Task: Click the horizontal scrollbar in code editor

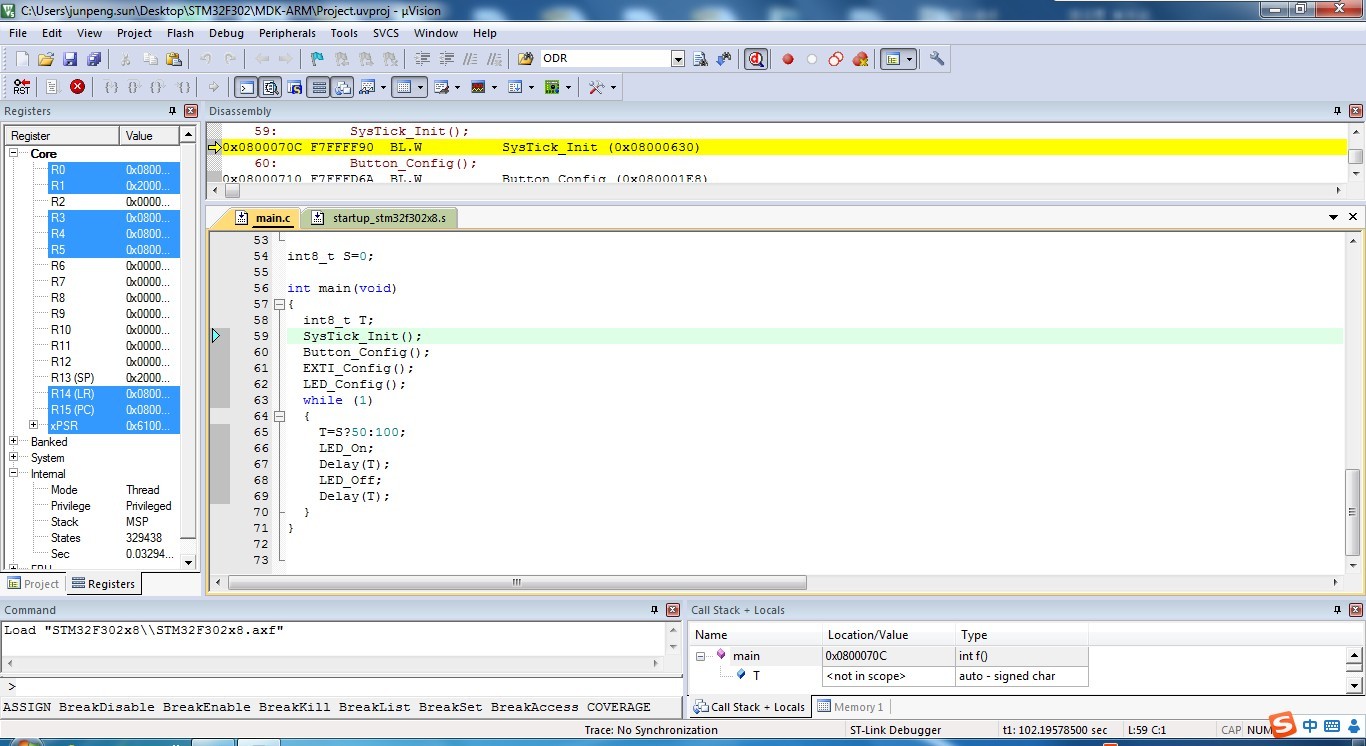Action: (517, 582)
